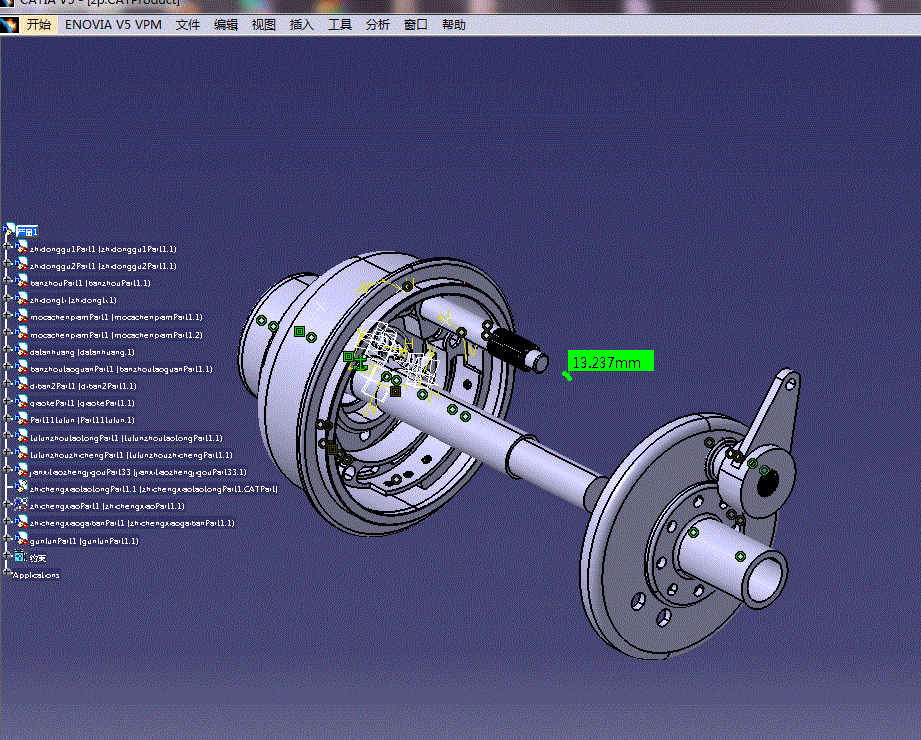The image size is (921, 740).
Task: Open the 文件 (File) menu
Action: (188, 25)
